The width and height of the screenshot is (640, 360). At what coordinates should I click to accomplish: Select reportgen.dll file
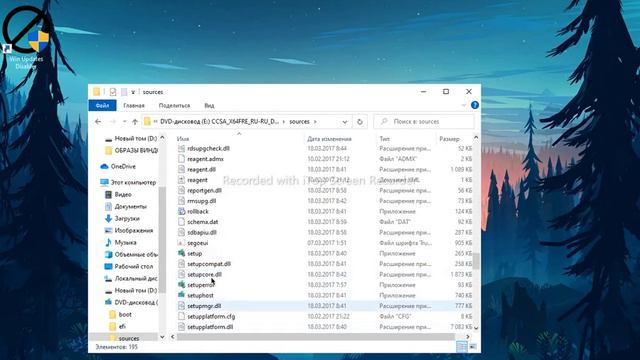click(x=204, y=191)
